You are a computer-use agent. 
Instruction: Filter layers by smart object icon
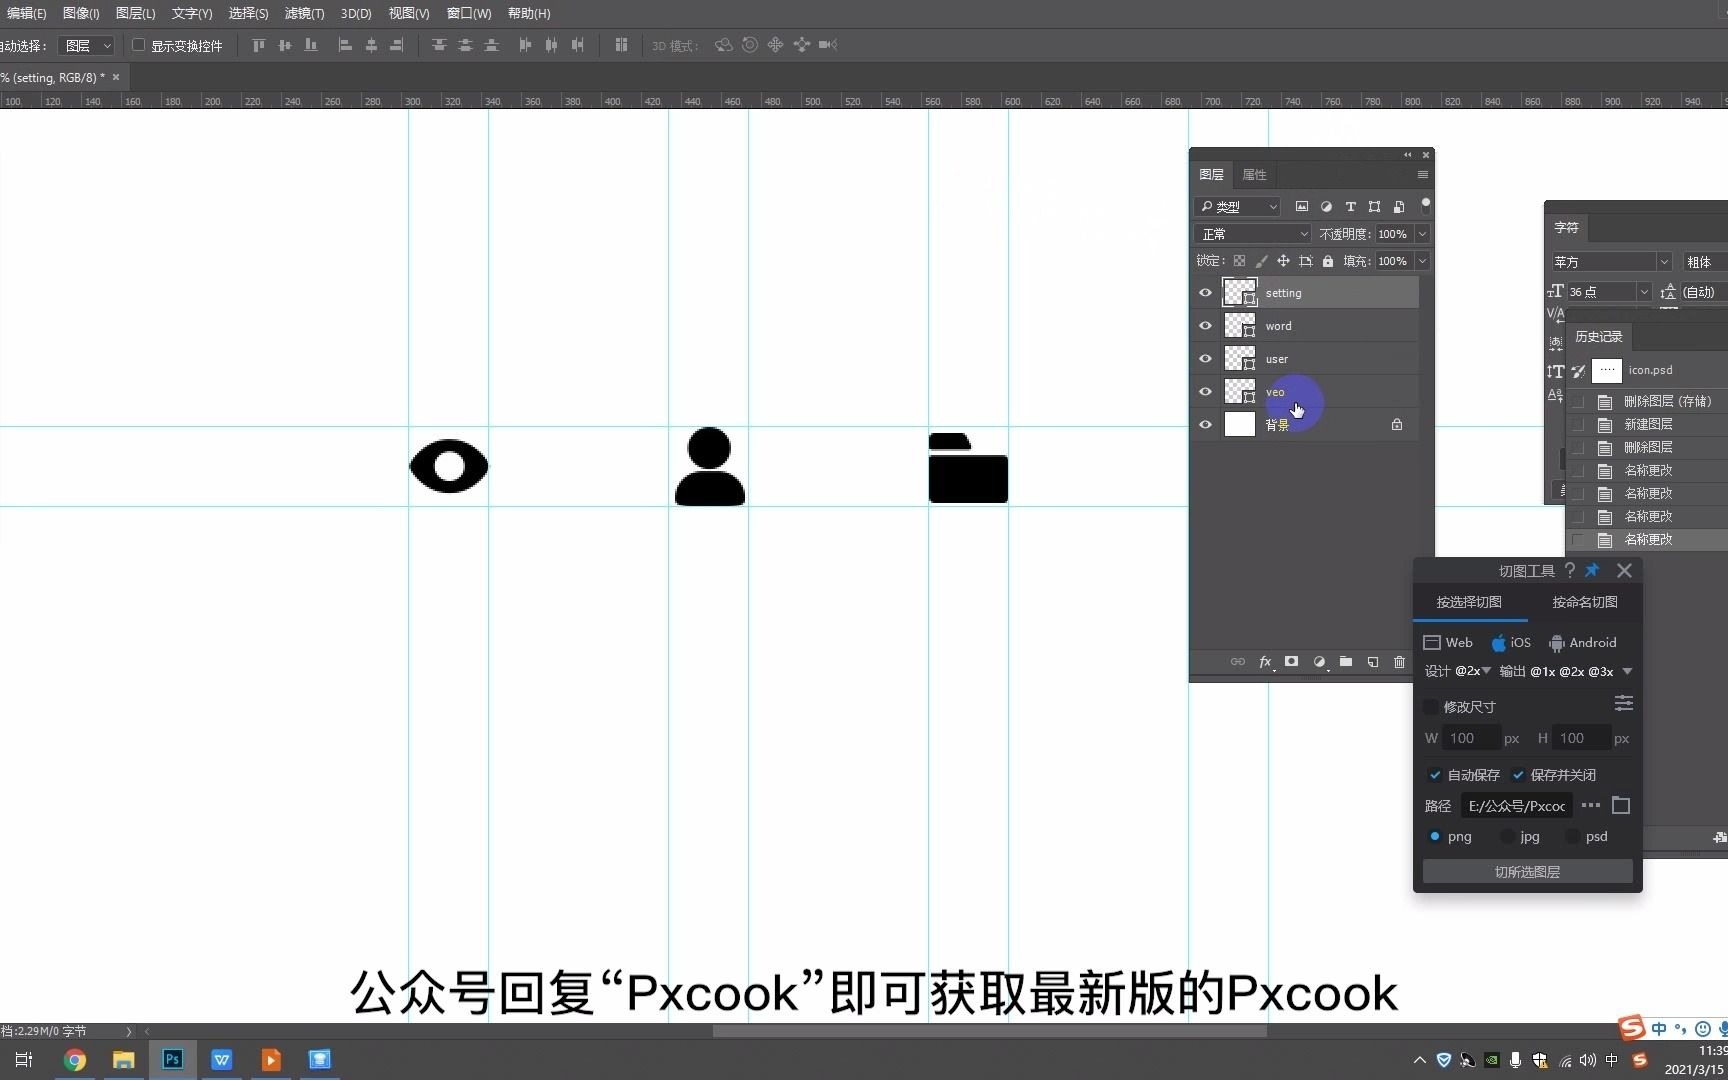(1399, 207)
